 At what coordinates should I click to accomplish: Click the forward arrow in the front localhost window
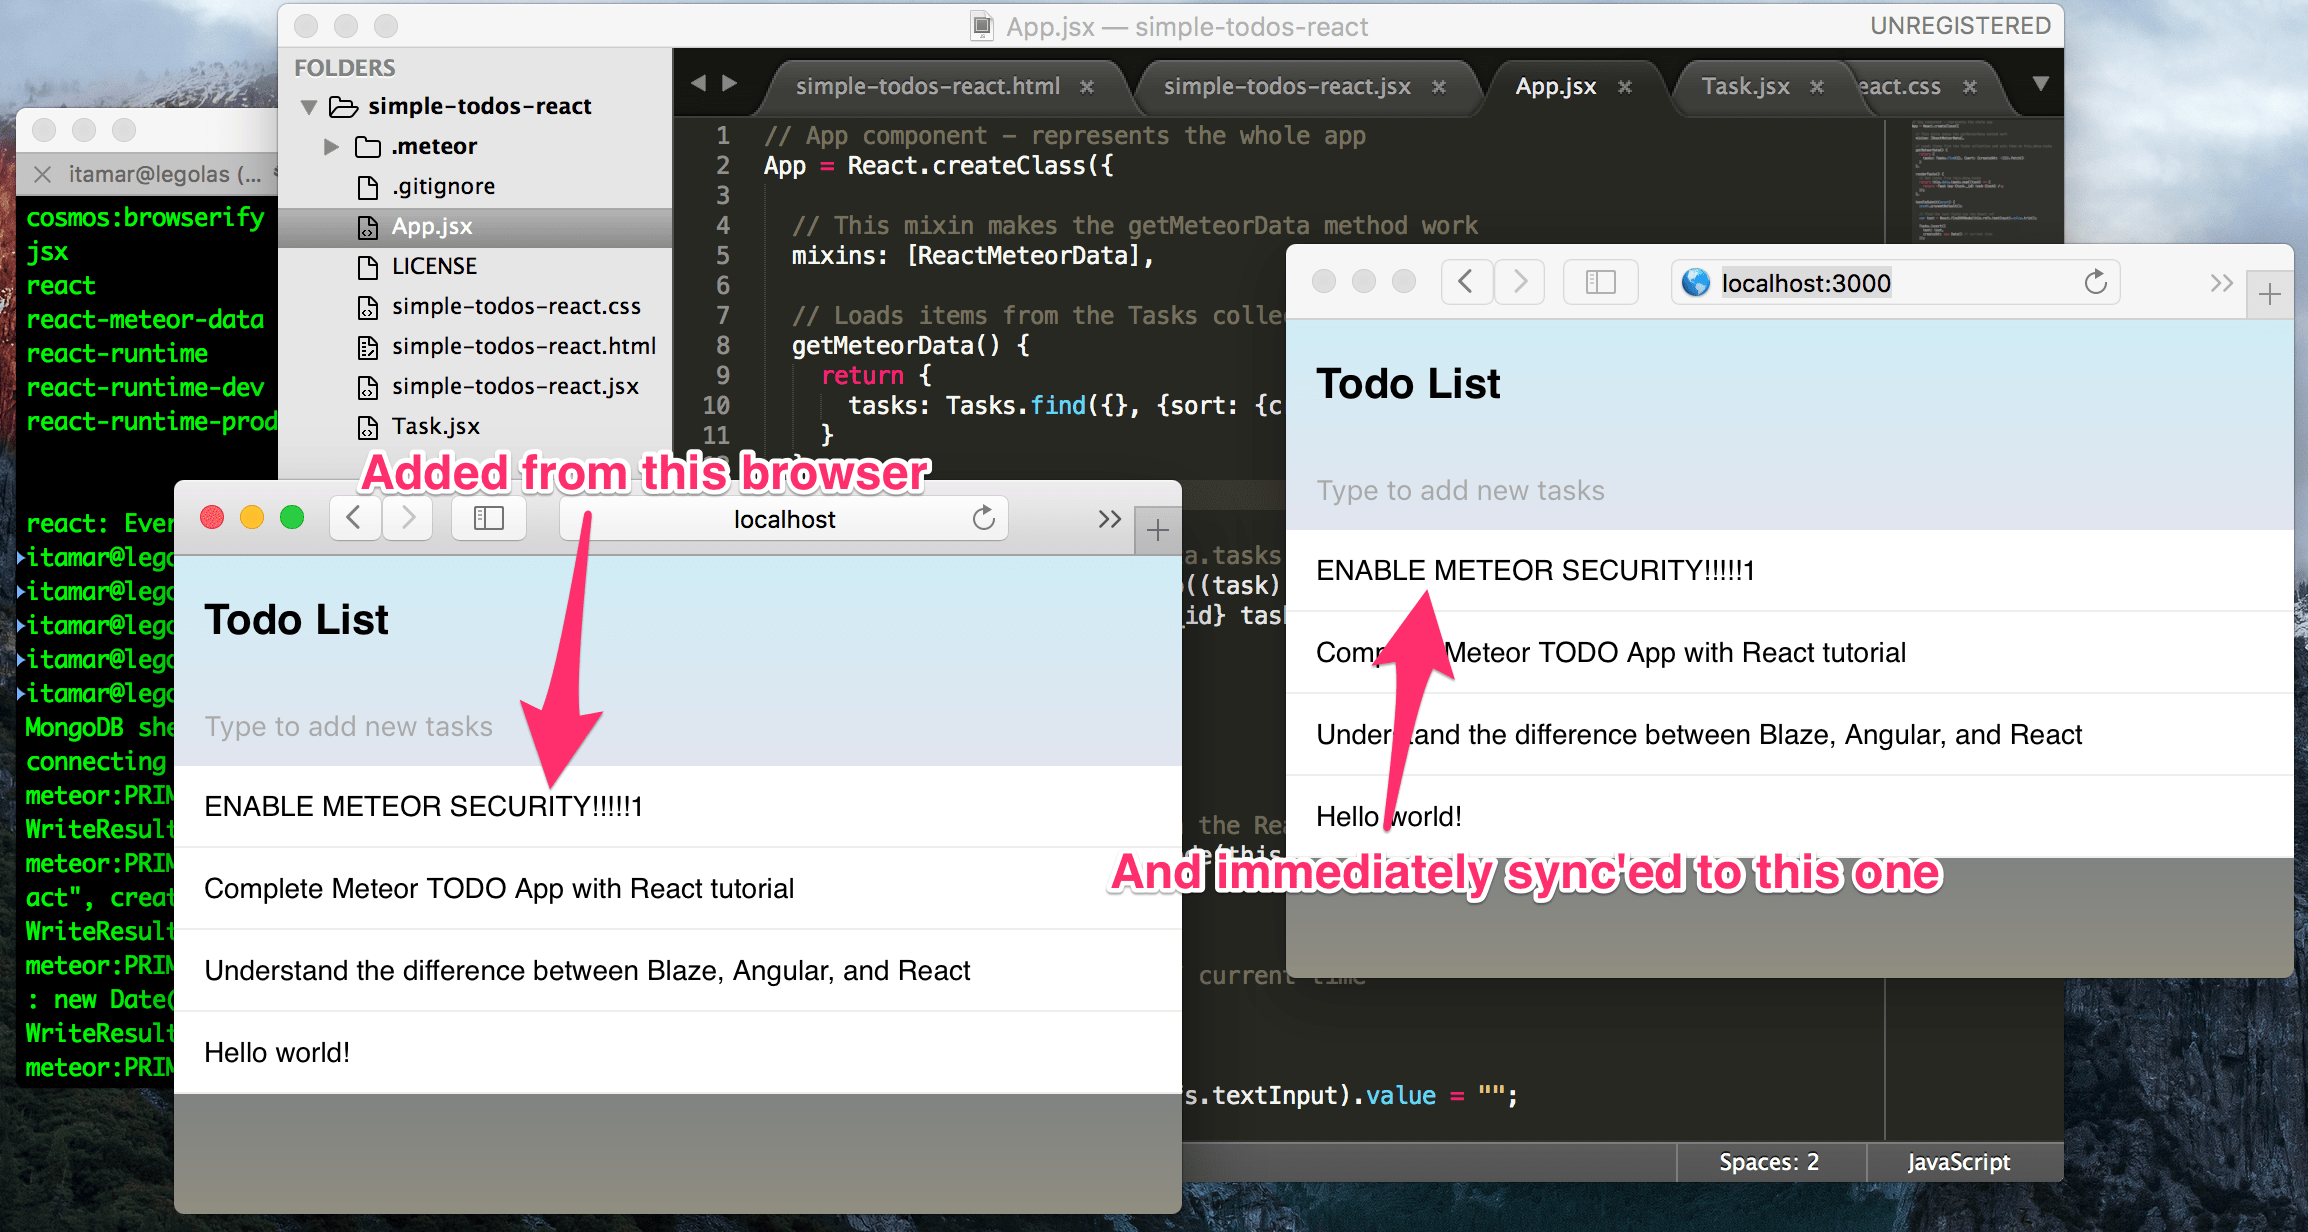point(407,518)
